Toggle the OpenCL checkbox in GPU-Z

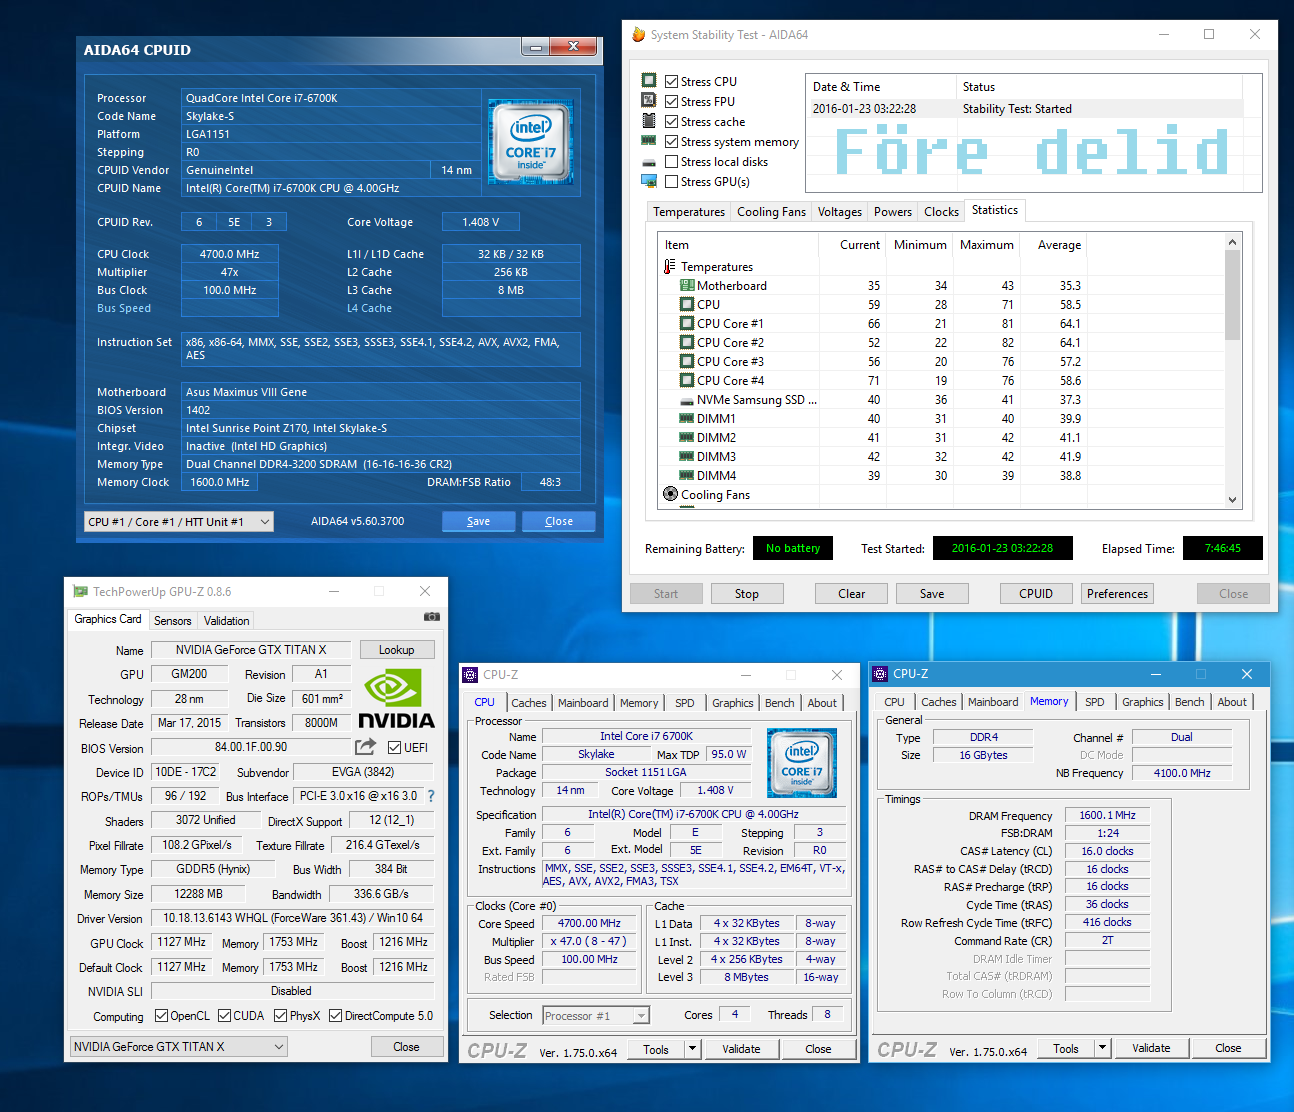point(161,1016)
